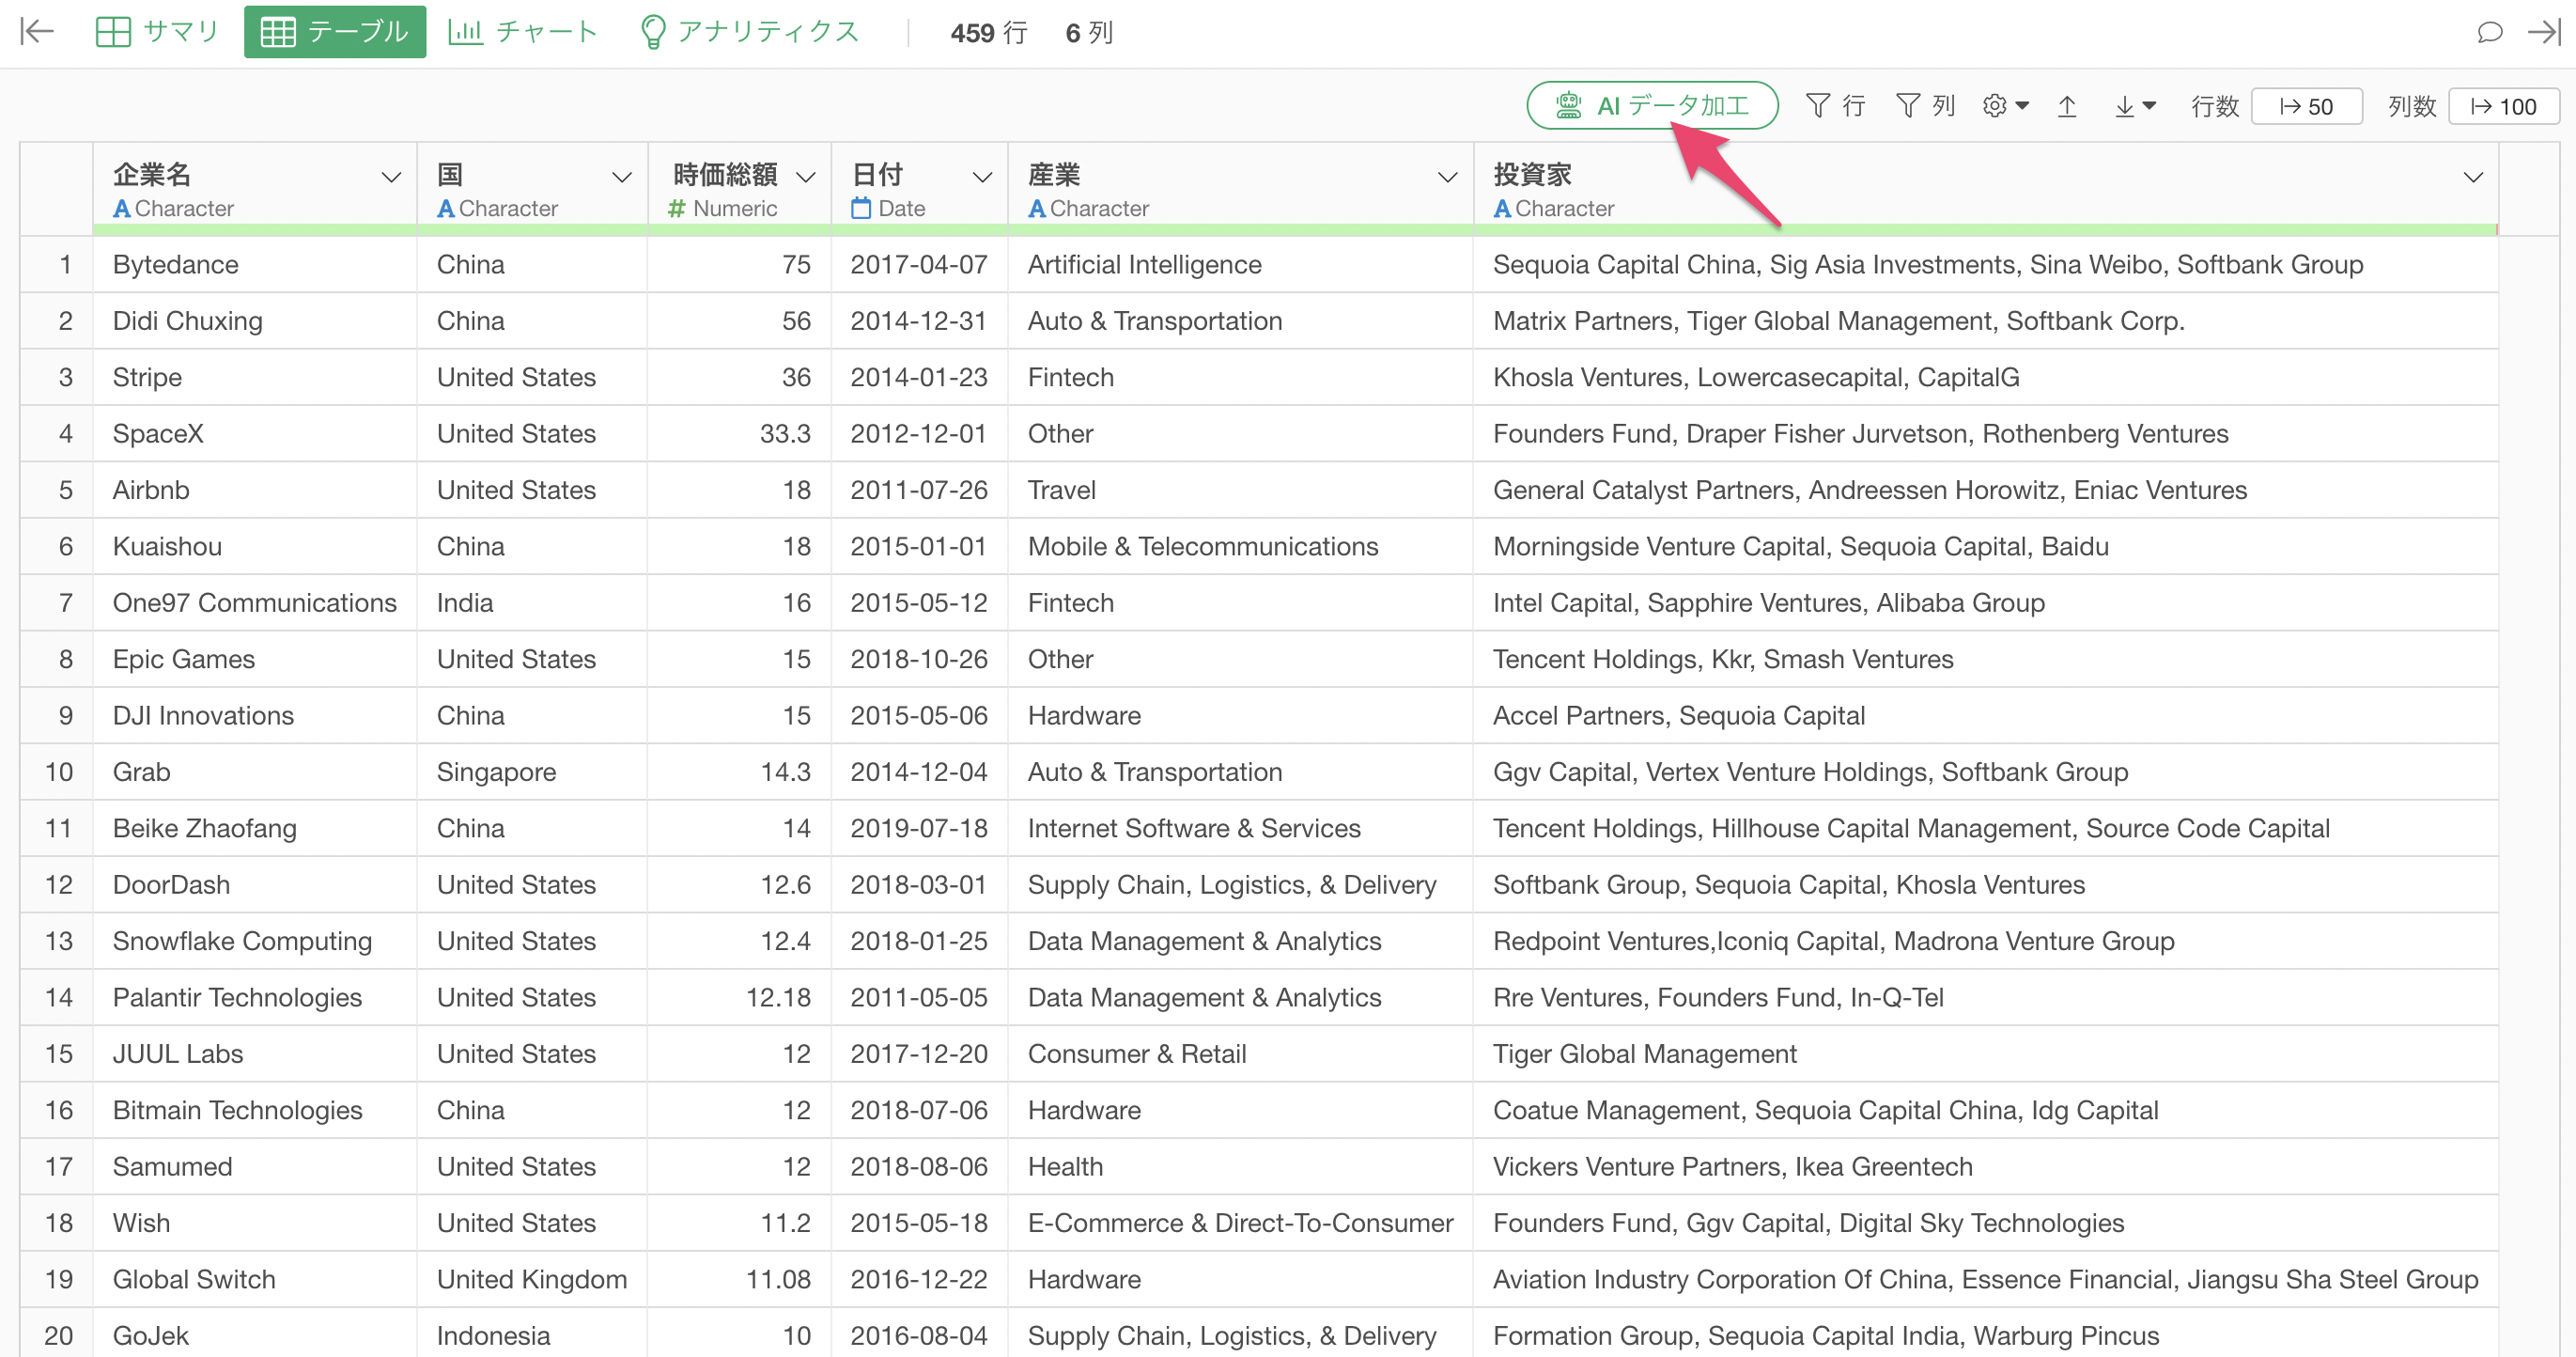This screenshot has width=2576, height=1357.
Task: Open the download arrow dropdown
Action: coord(2135,105)
